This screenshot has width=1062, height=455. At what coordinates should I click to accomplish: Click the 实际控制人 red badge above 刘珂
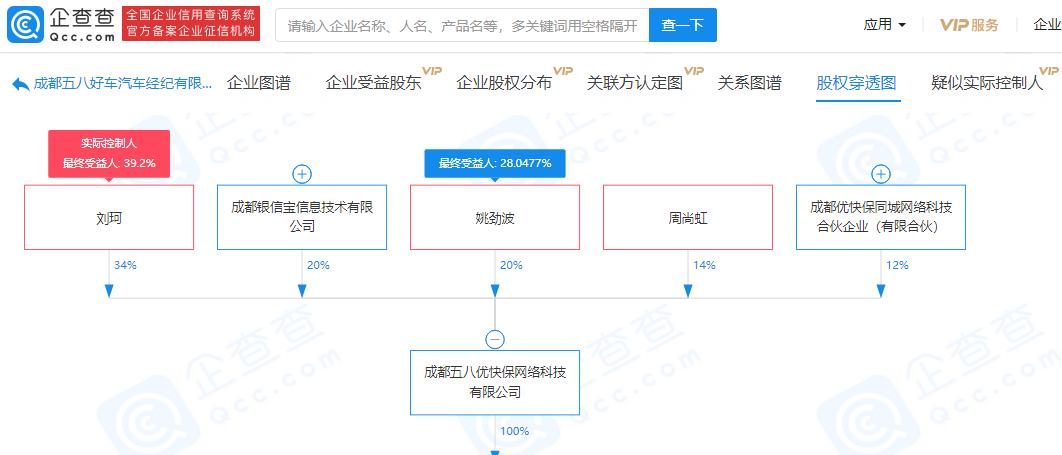point(109,154)
